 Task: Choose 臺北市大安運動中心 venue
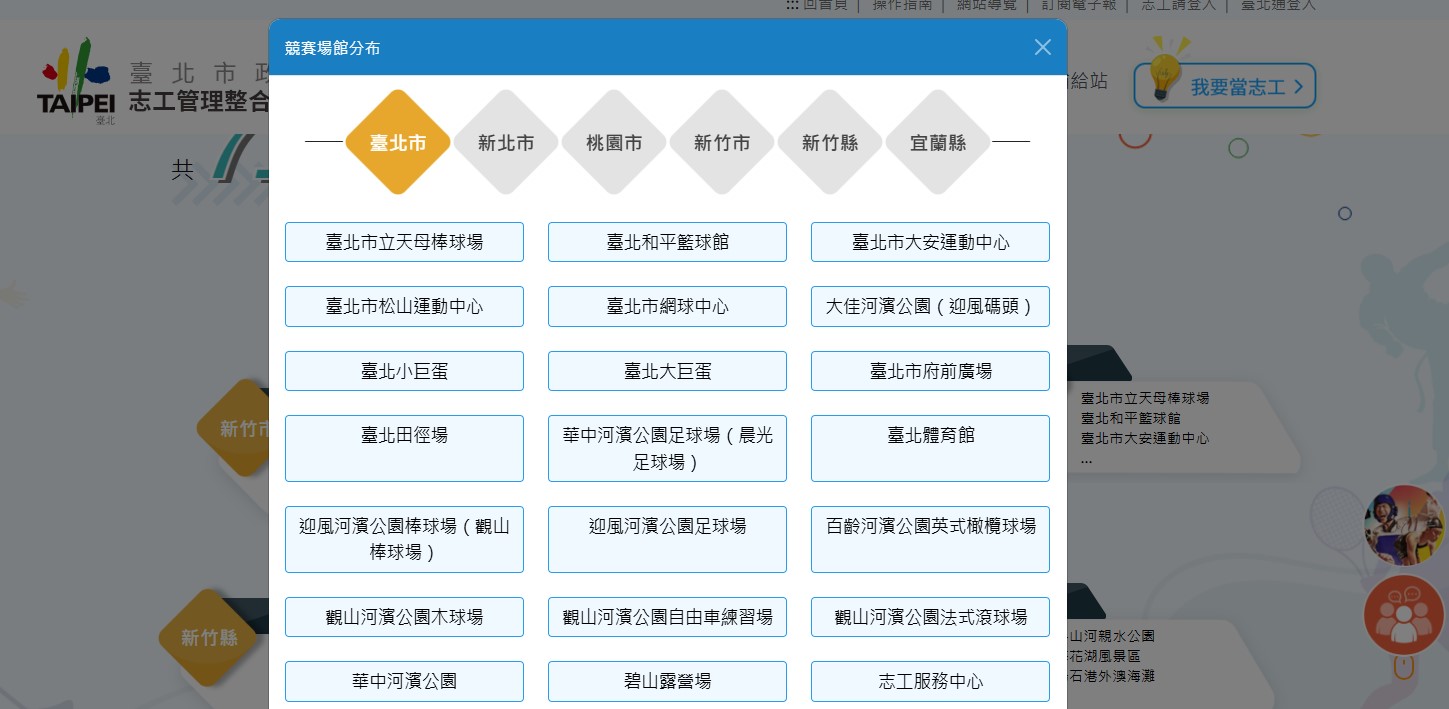(x=930, y=242)
